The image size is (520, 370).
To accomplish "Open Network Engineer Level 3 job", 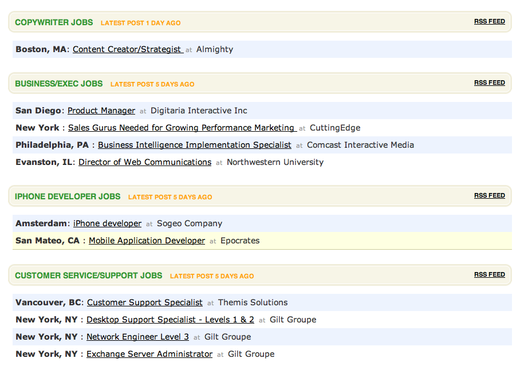I will [x=138, y=337].
